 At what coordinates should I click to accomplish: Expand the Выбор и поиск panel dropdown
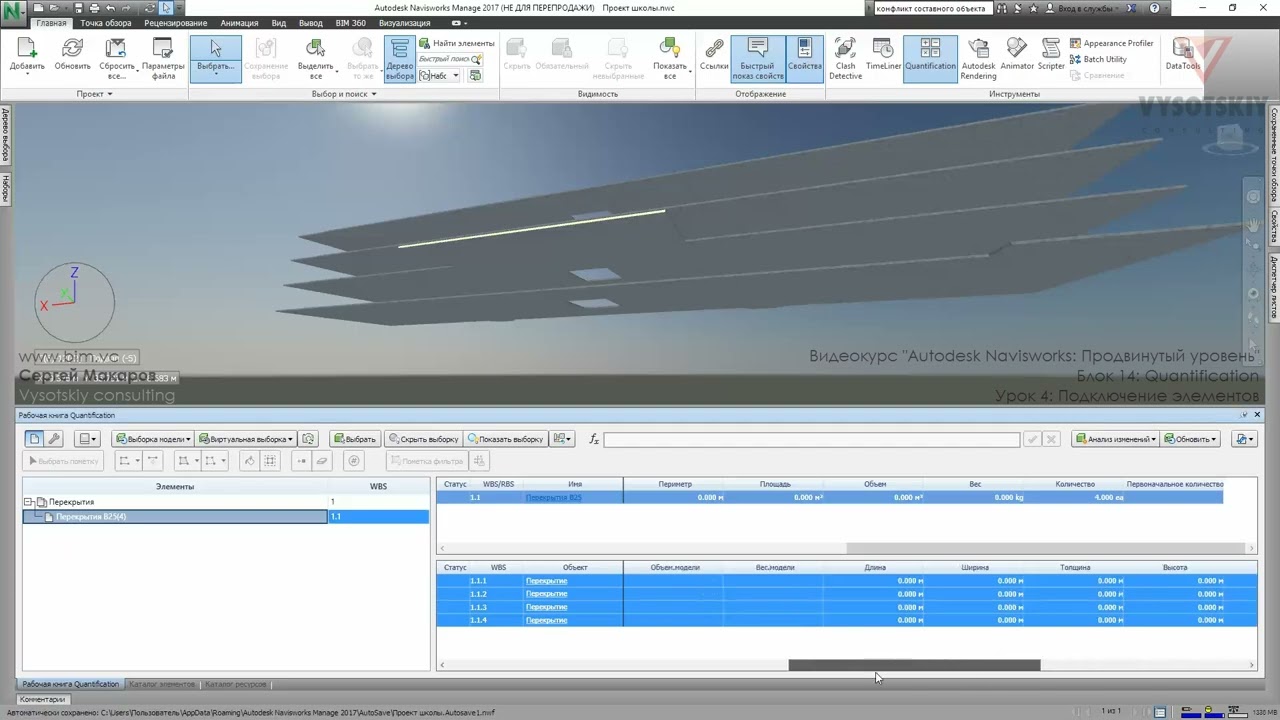click(344, 94)
